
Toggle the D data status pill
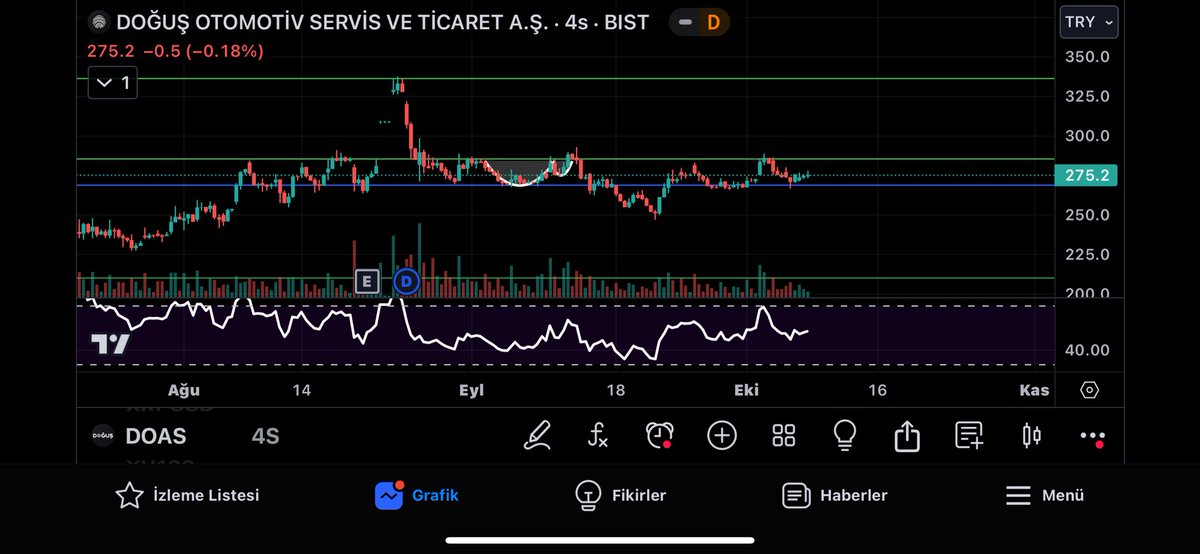click(x=699, y=22)
